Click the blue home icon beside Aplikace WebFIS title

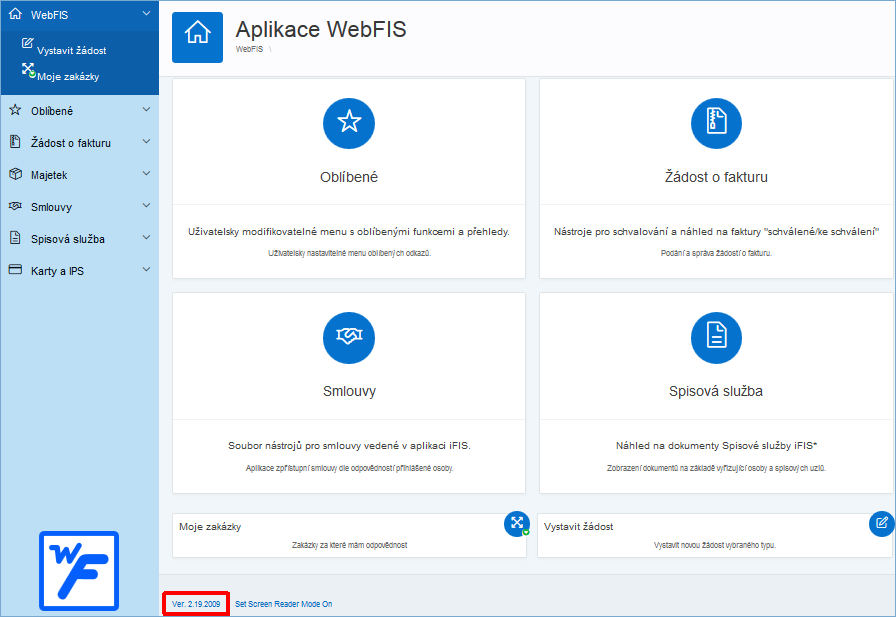click(197, 37)
